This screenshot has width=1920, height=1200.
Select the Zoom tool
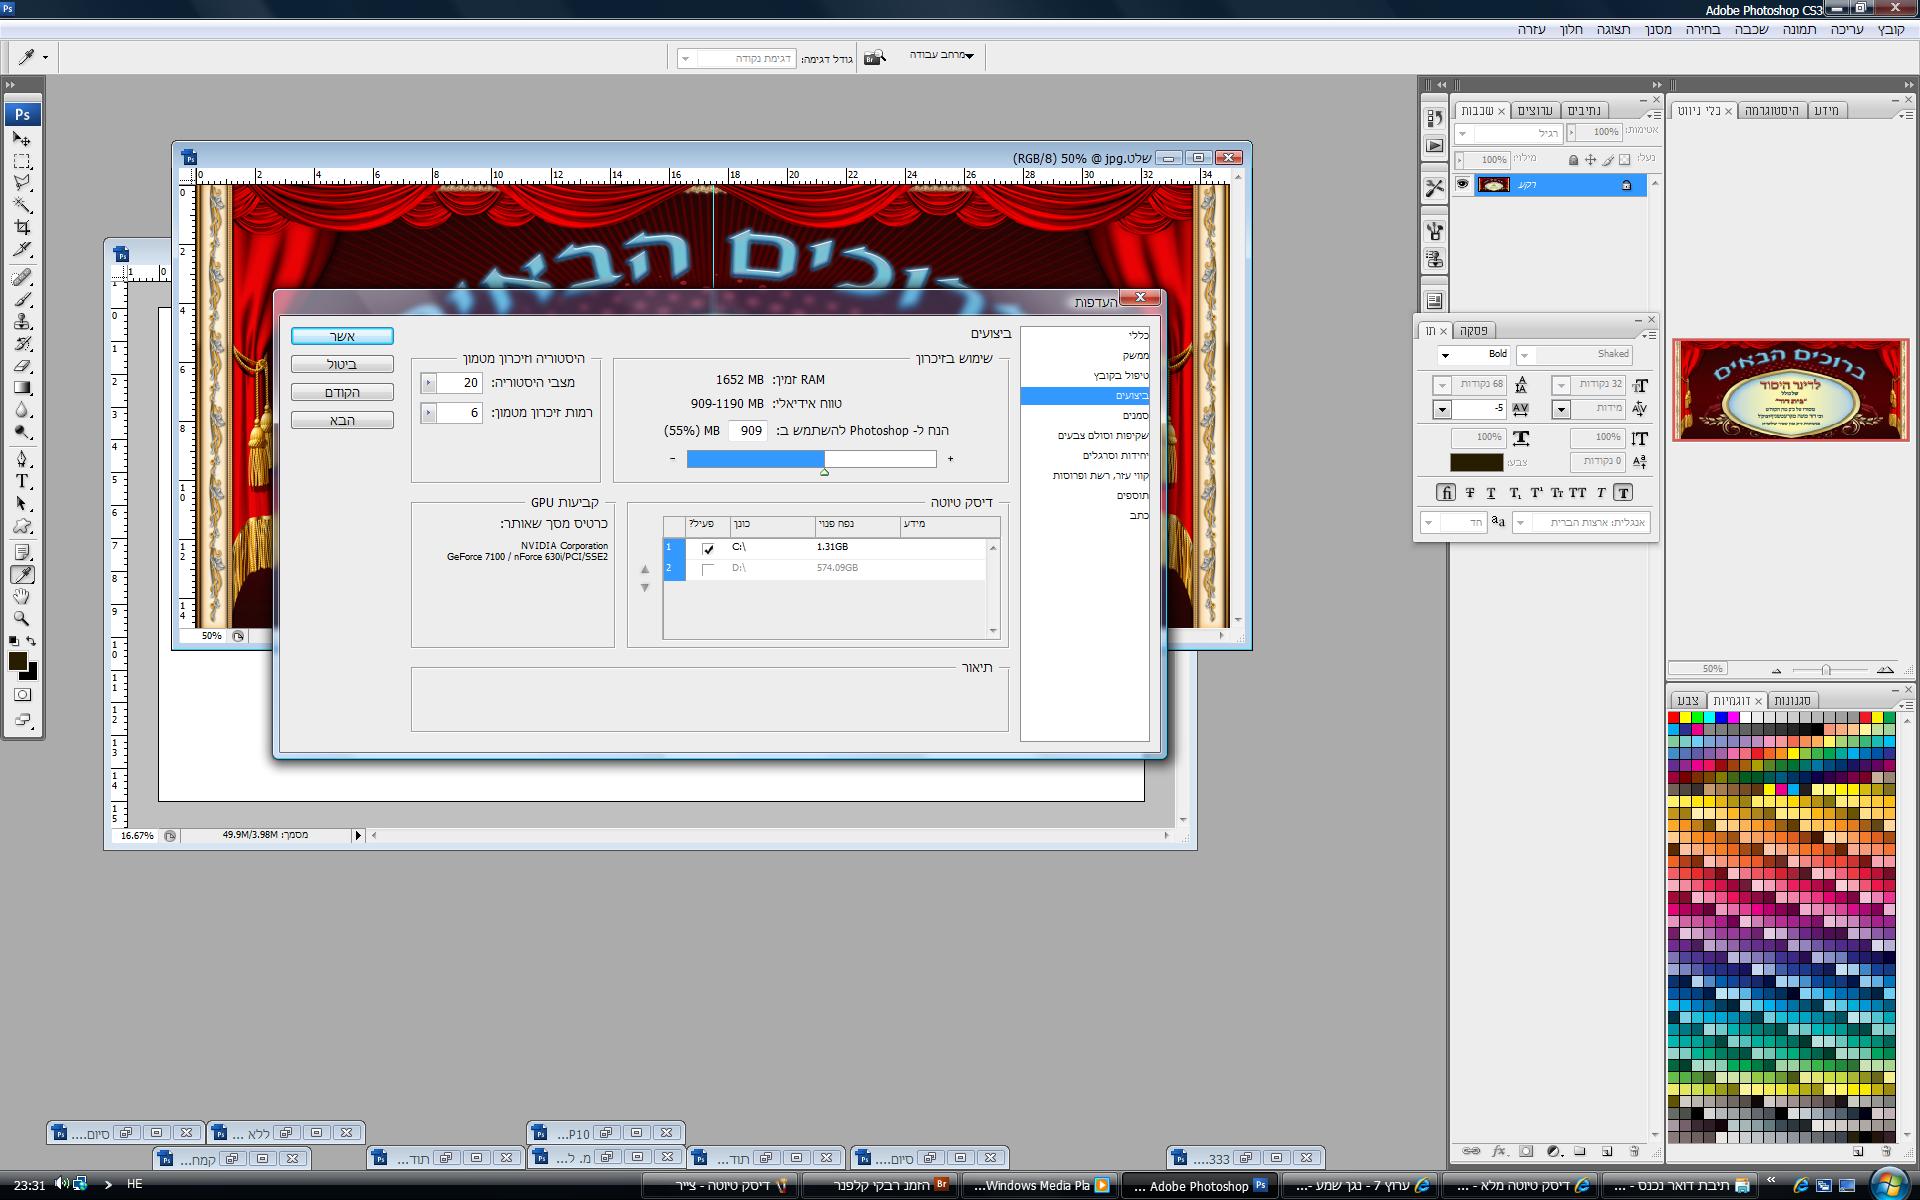22,618
